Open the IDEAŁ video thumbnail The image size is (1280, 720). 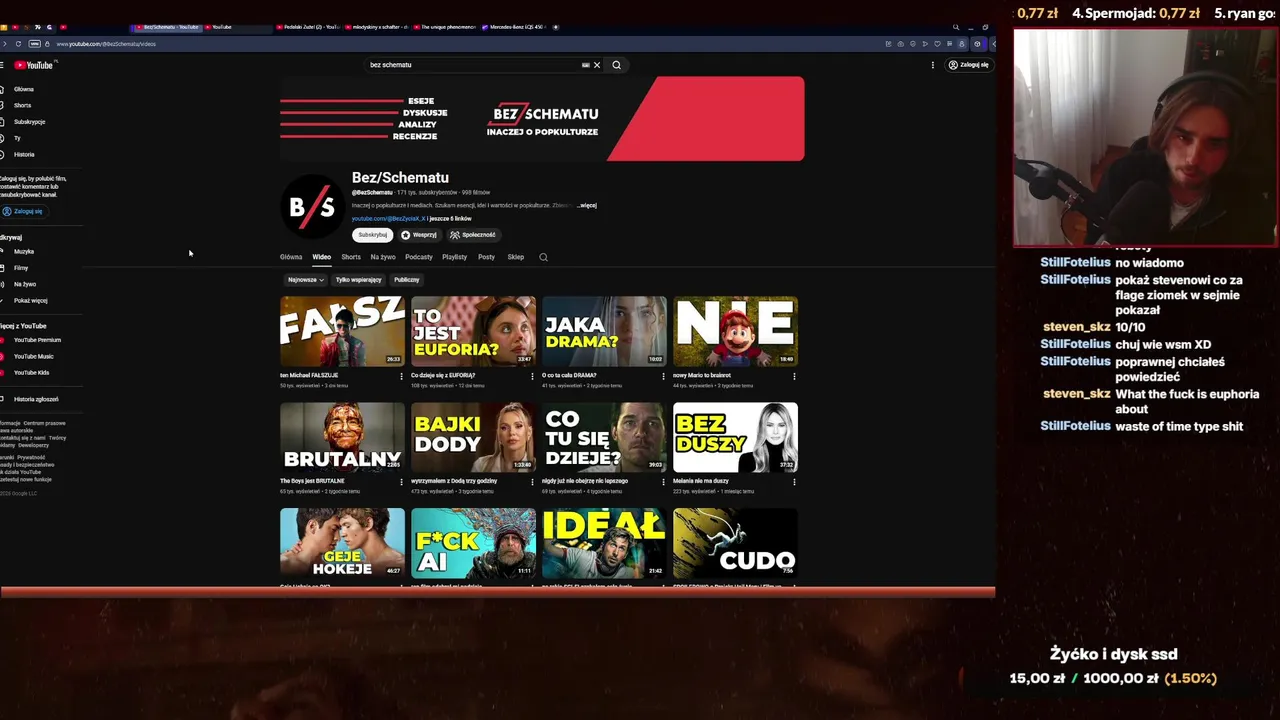pos(604,543)
